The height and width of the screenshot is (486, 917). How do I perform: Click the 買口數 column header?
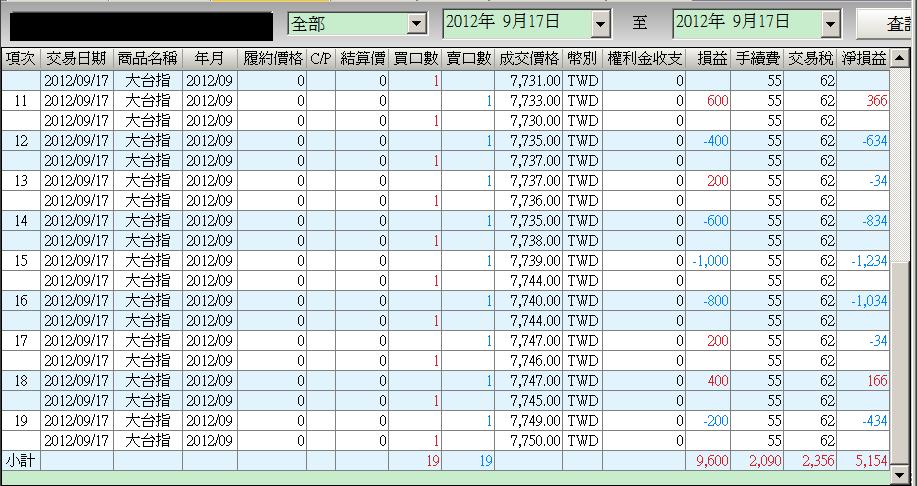point(415,58)
